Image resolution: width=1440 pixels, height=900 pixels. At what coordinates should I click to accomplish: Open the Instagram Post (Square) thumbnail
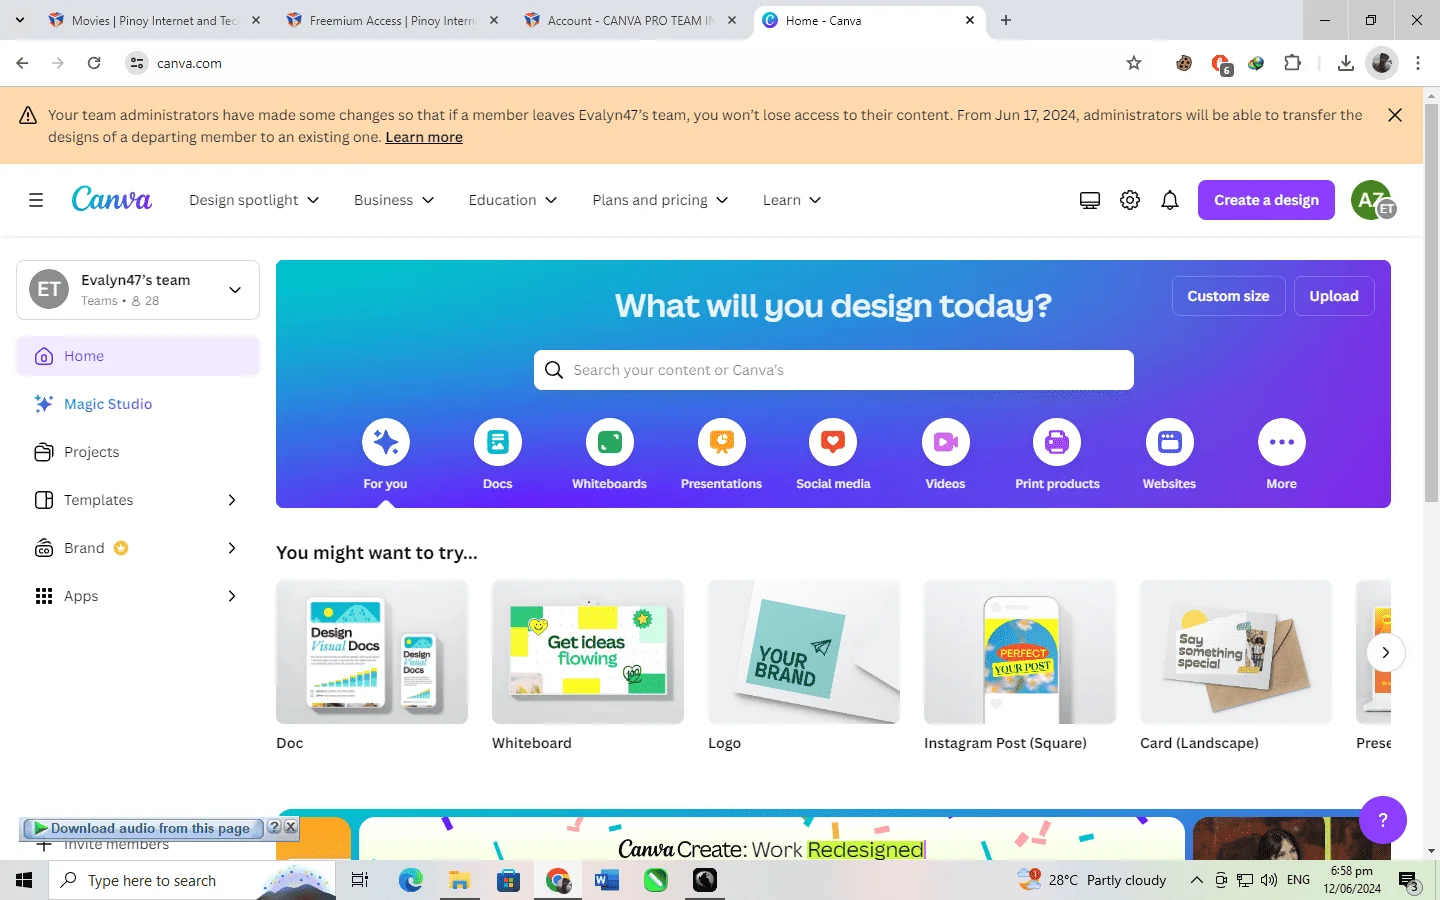point(1020,652)
